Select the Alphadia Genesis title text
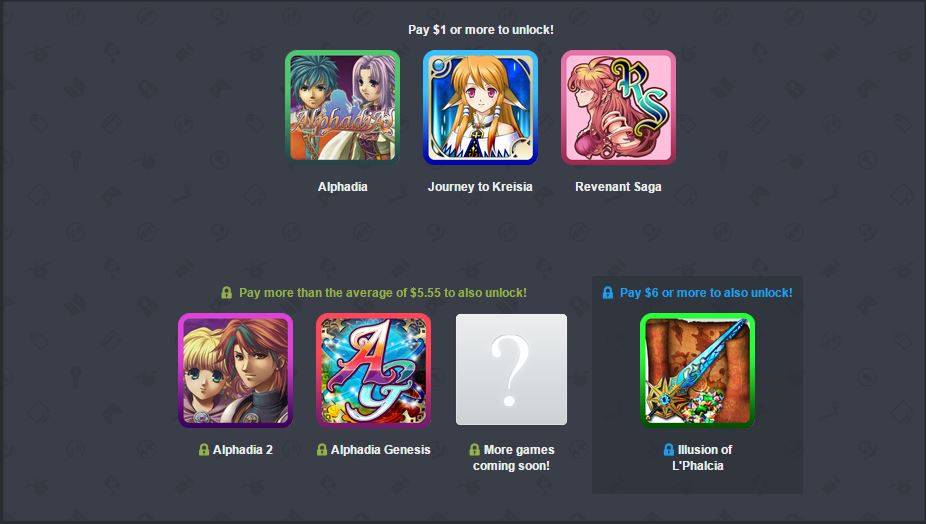926x524 pixels. tap(380, 450)
